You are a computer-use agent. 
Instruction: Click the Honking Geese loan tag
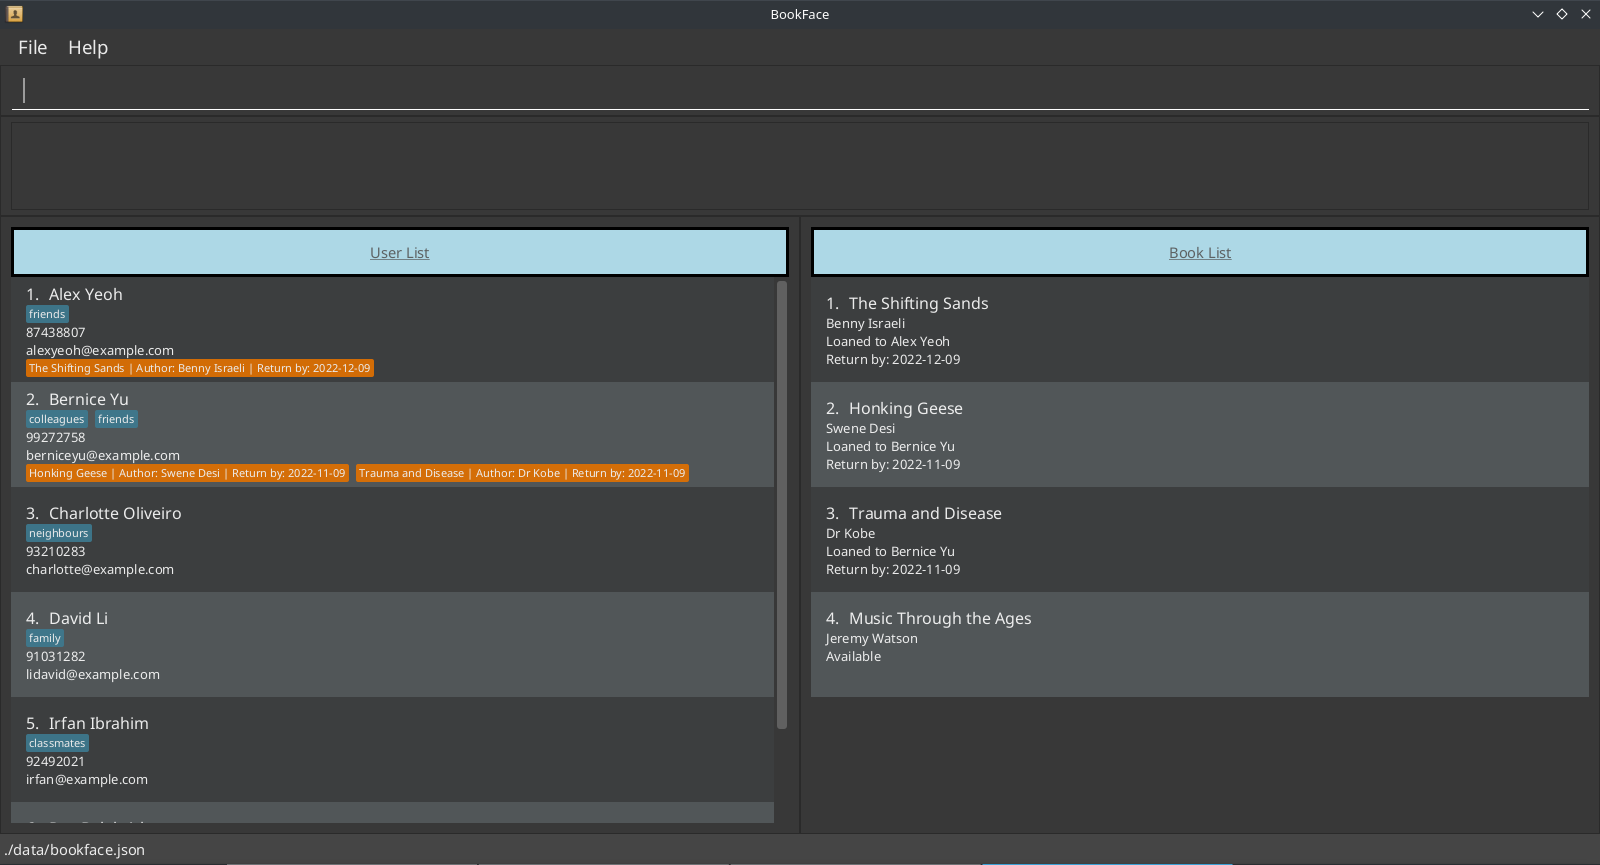click(x=187, y=473)
